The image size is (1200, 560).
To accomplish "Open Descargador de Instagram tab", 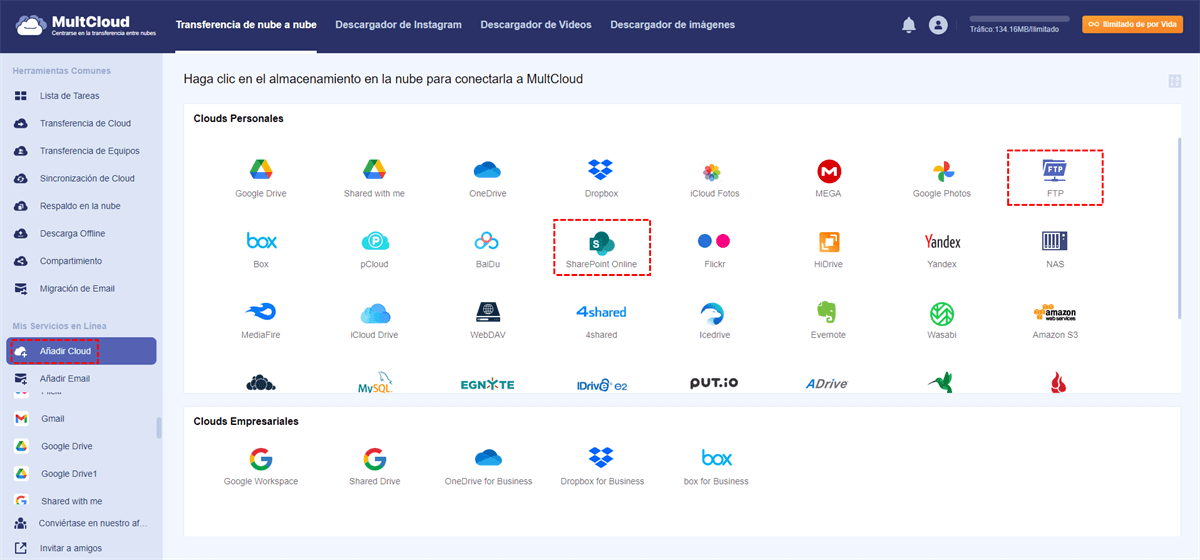I will click(398, 24).
